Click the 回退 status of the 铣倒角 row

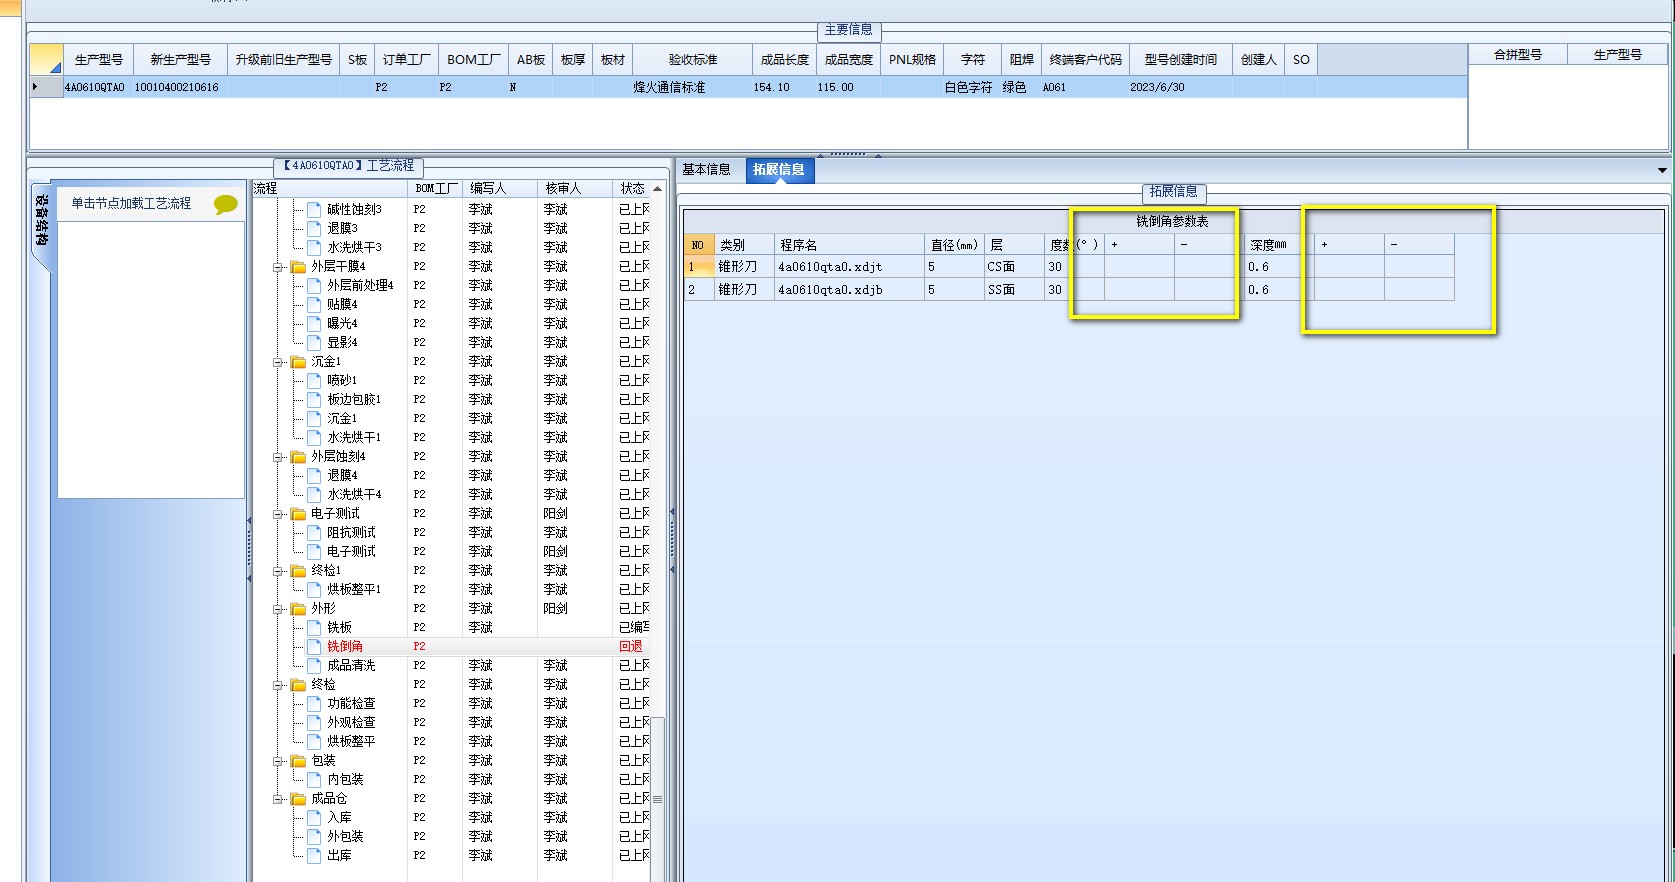(x=631, y=647)
